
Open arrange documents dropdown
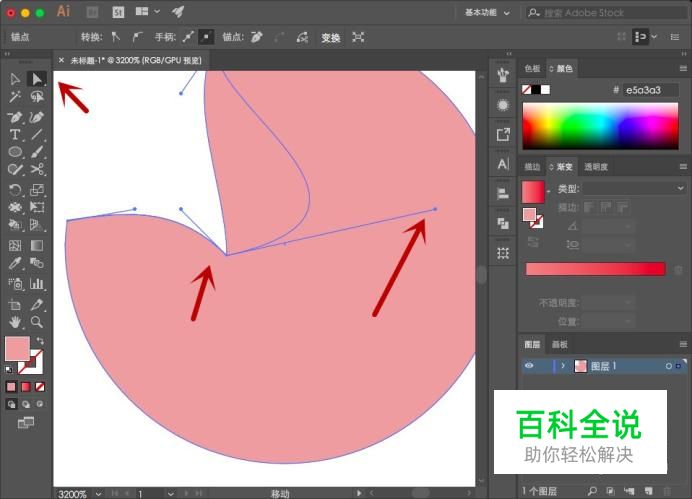[x=147, y=12]
